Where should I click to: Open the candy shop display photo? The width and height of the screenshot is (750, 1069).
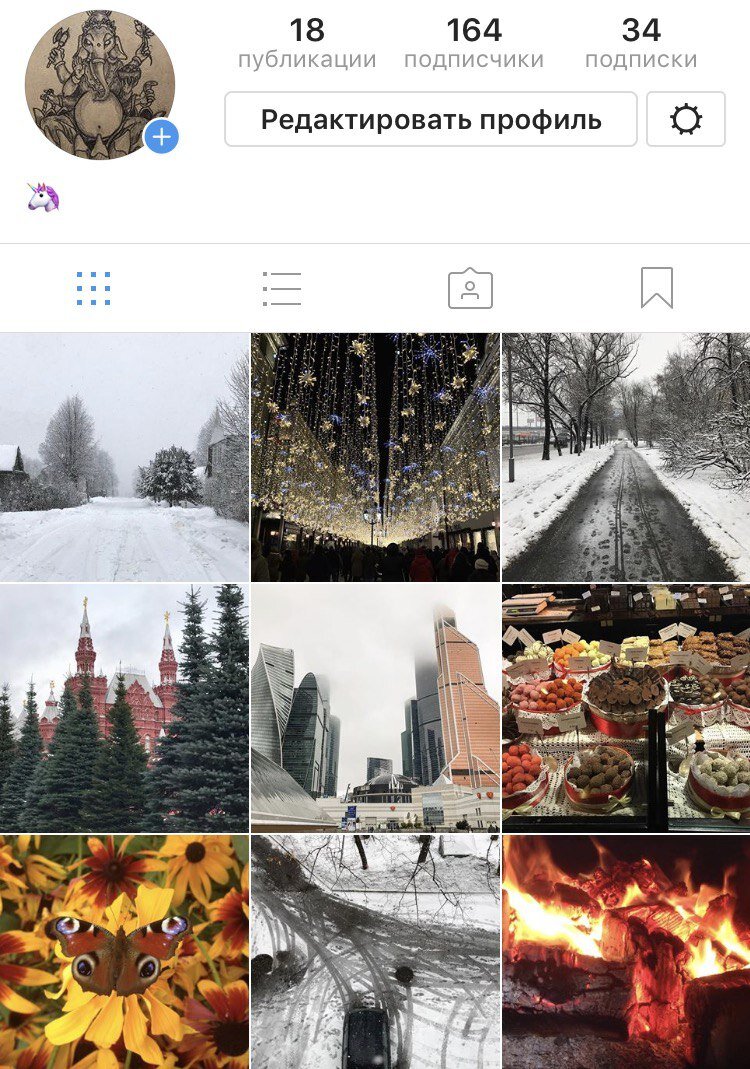(626, 708)
